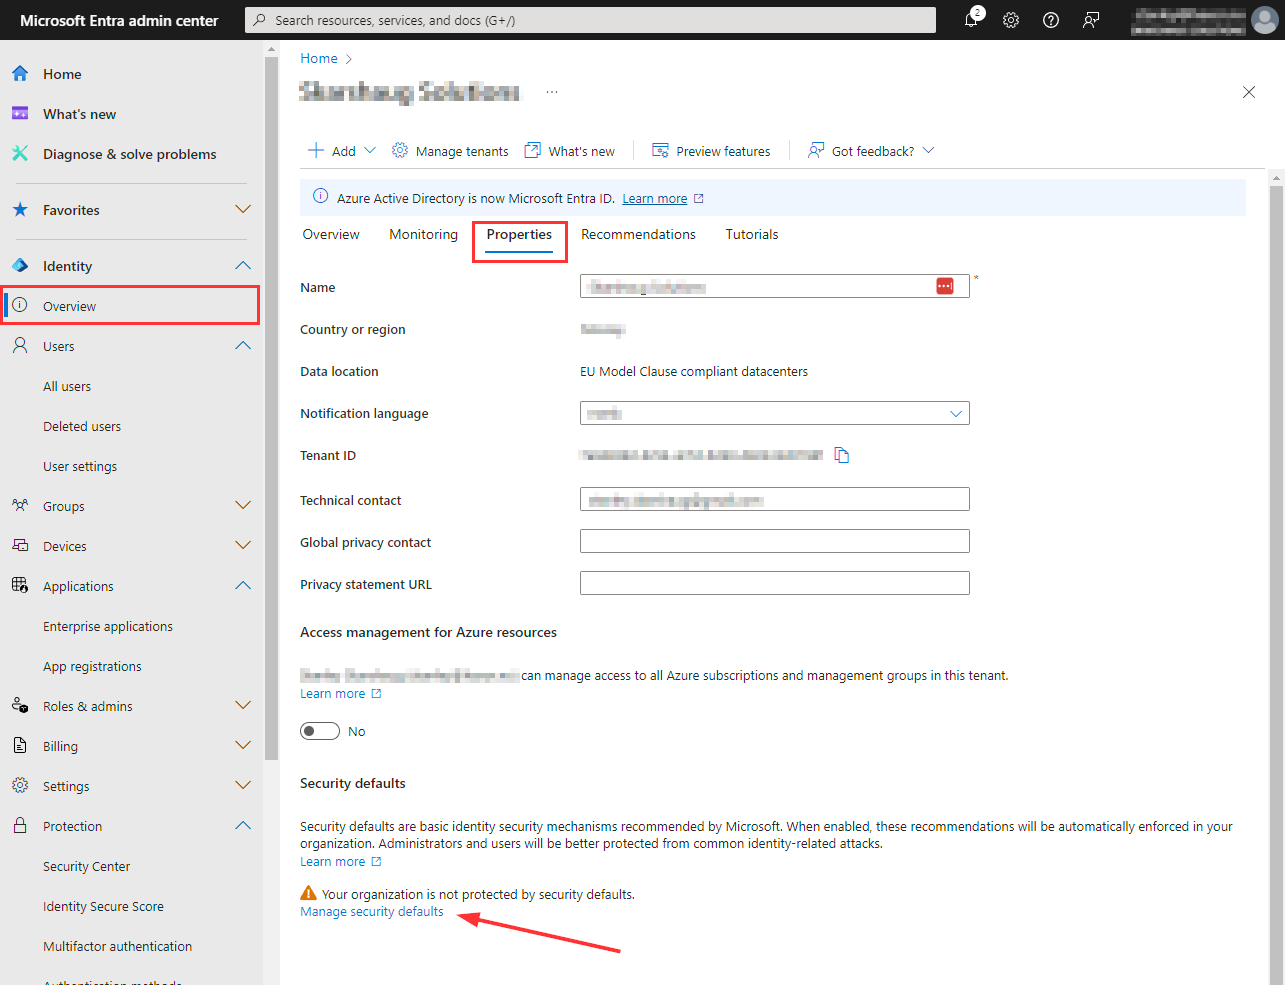Open Multifactor authentication in sidebar
The image size is (1285, 985).
(x=118, y=946)
